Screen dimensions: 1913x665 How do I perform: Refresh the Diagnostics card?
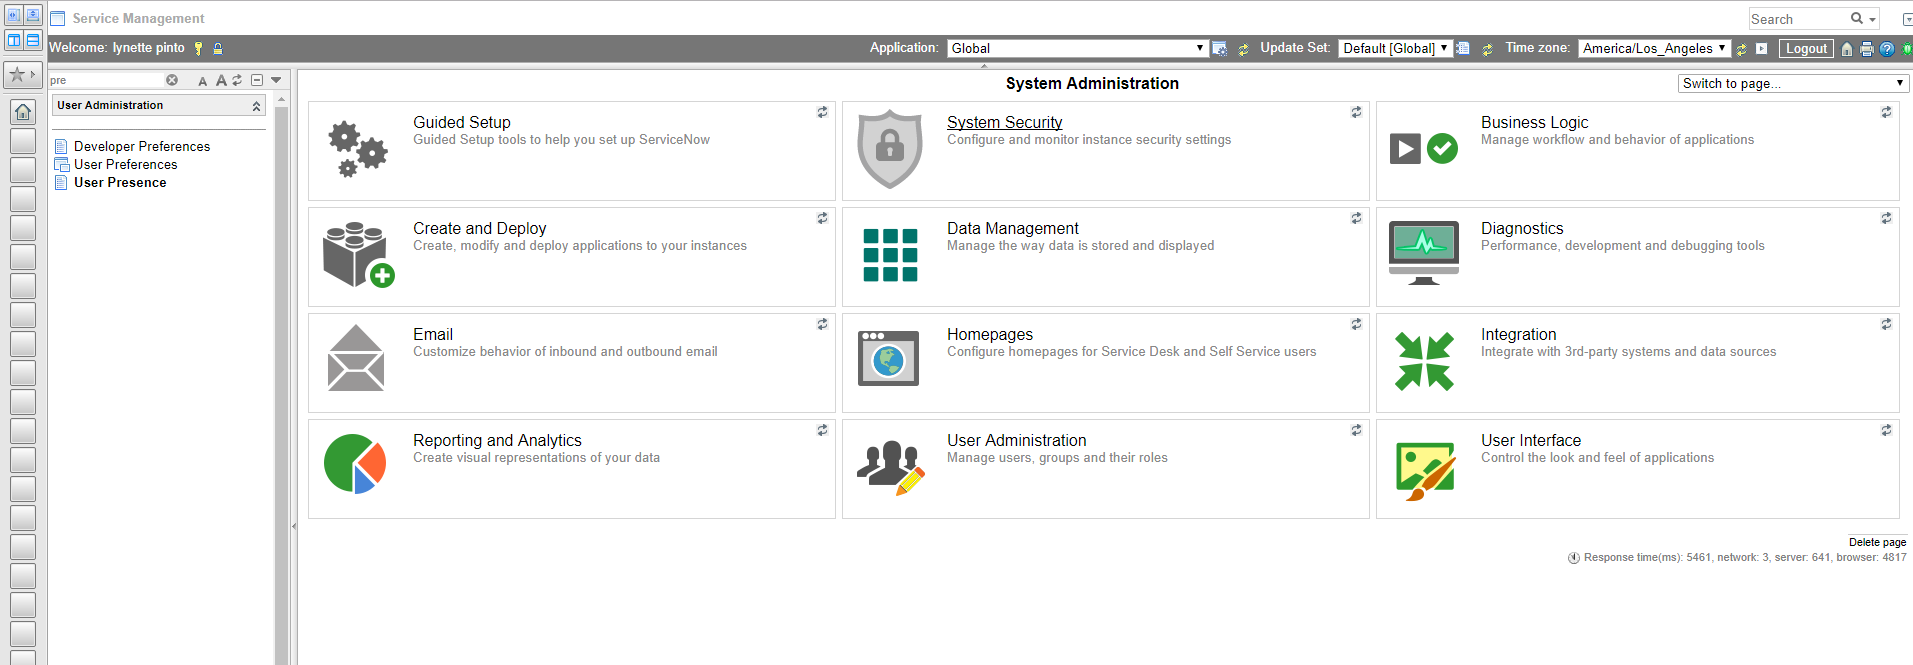1886,218
